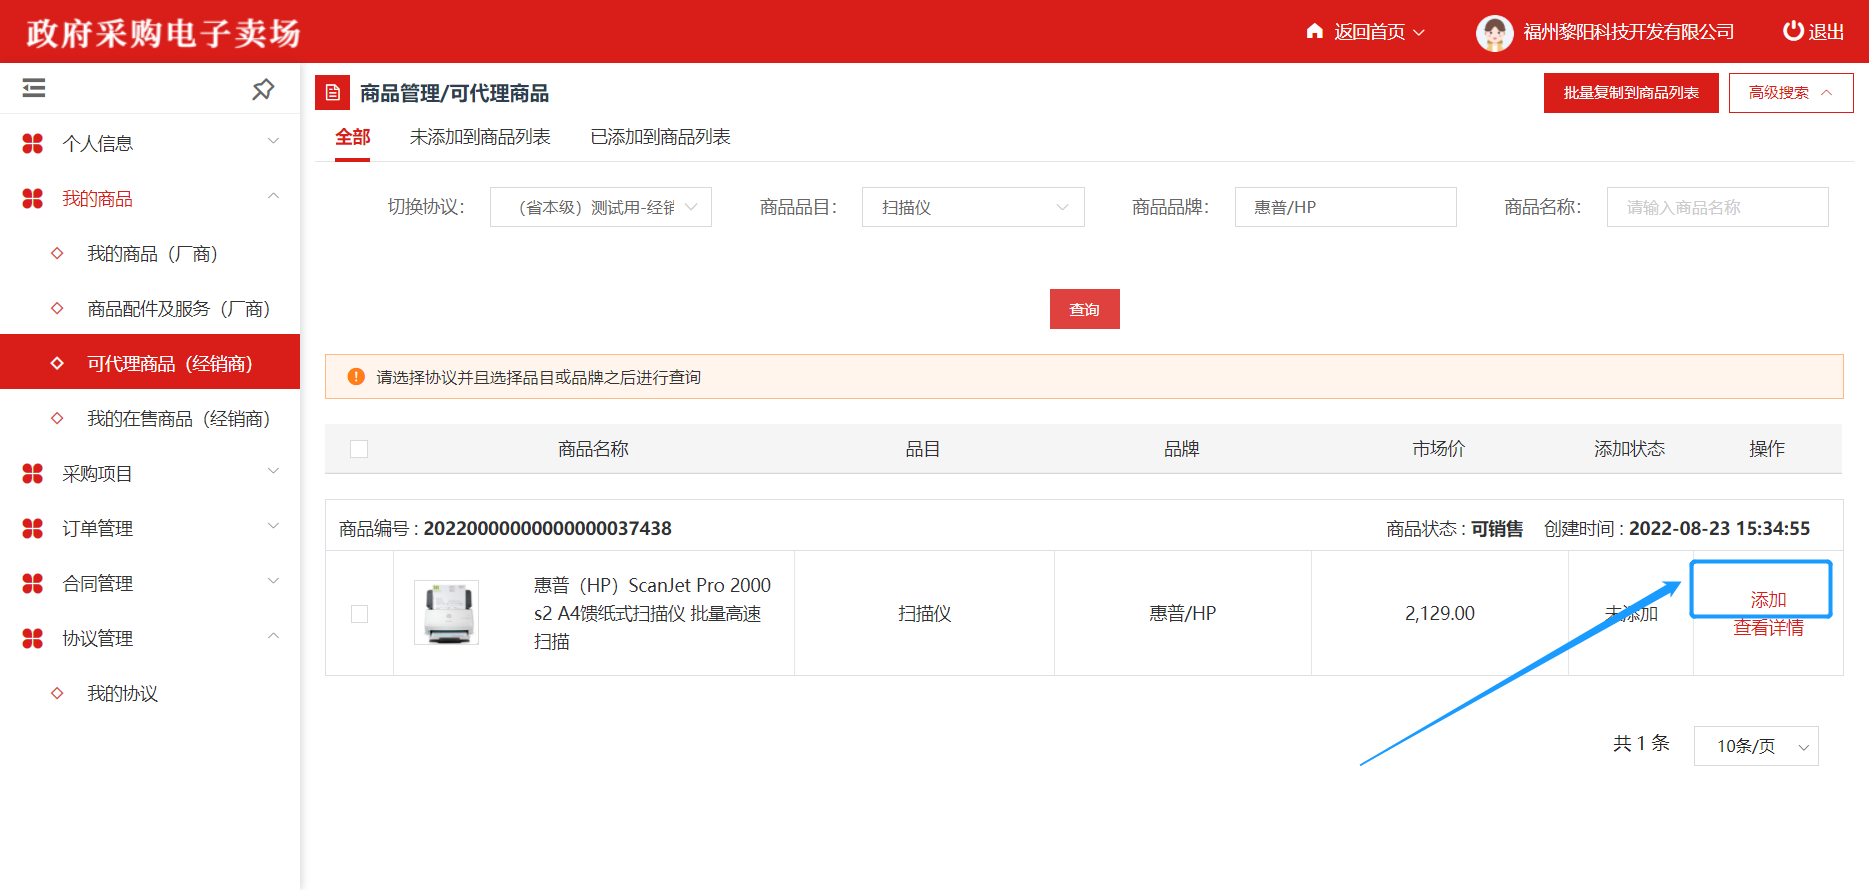Toggle the select-all checkbox in table header

tap(359, 449)
